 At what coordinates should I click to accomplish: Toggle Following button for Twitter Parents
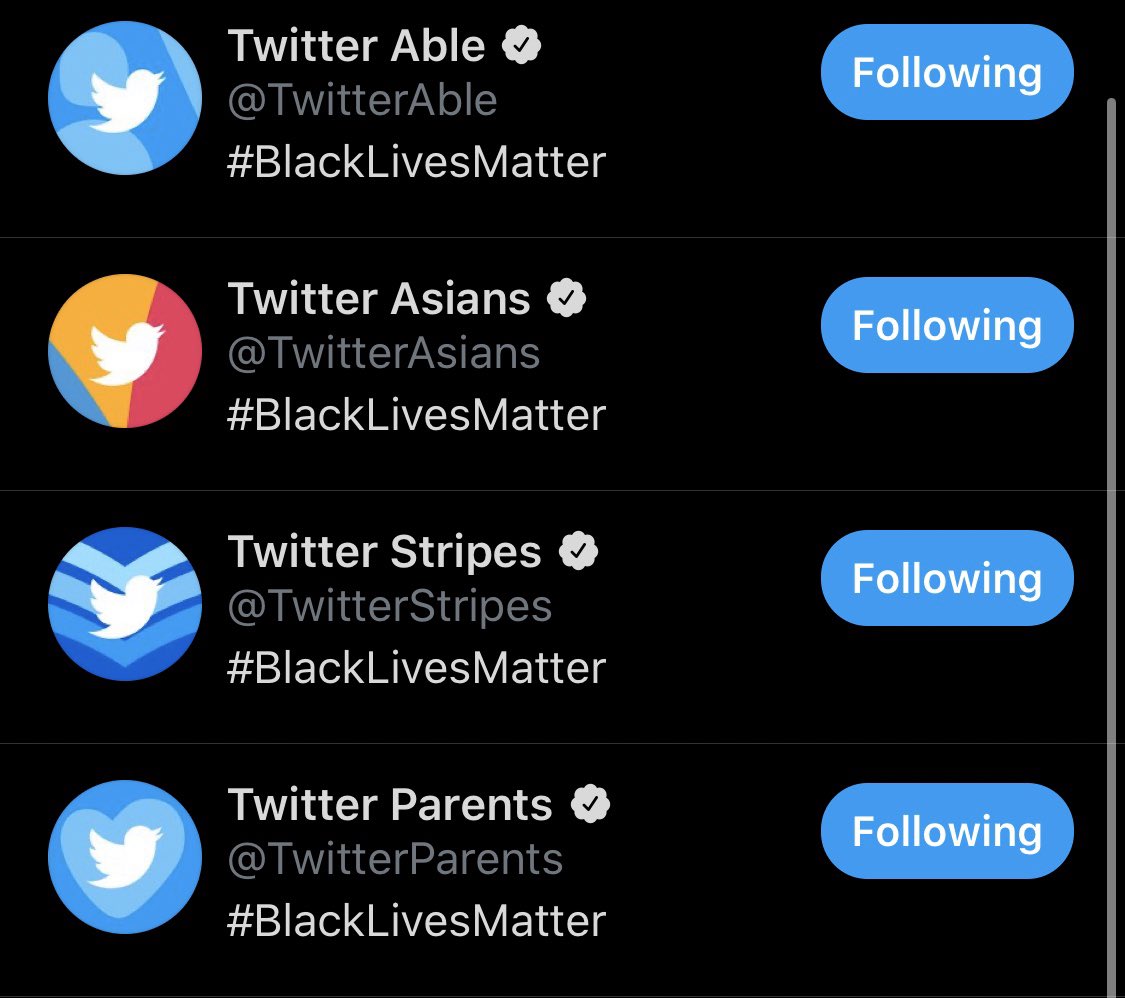(x=947, y=831)
